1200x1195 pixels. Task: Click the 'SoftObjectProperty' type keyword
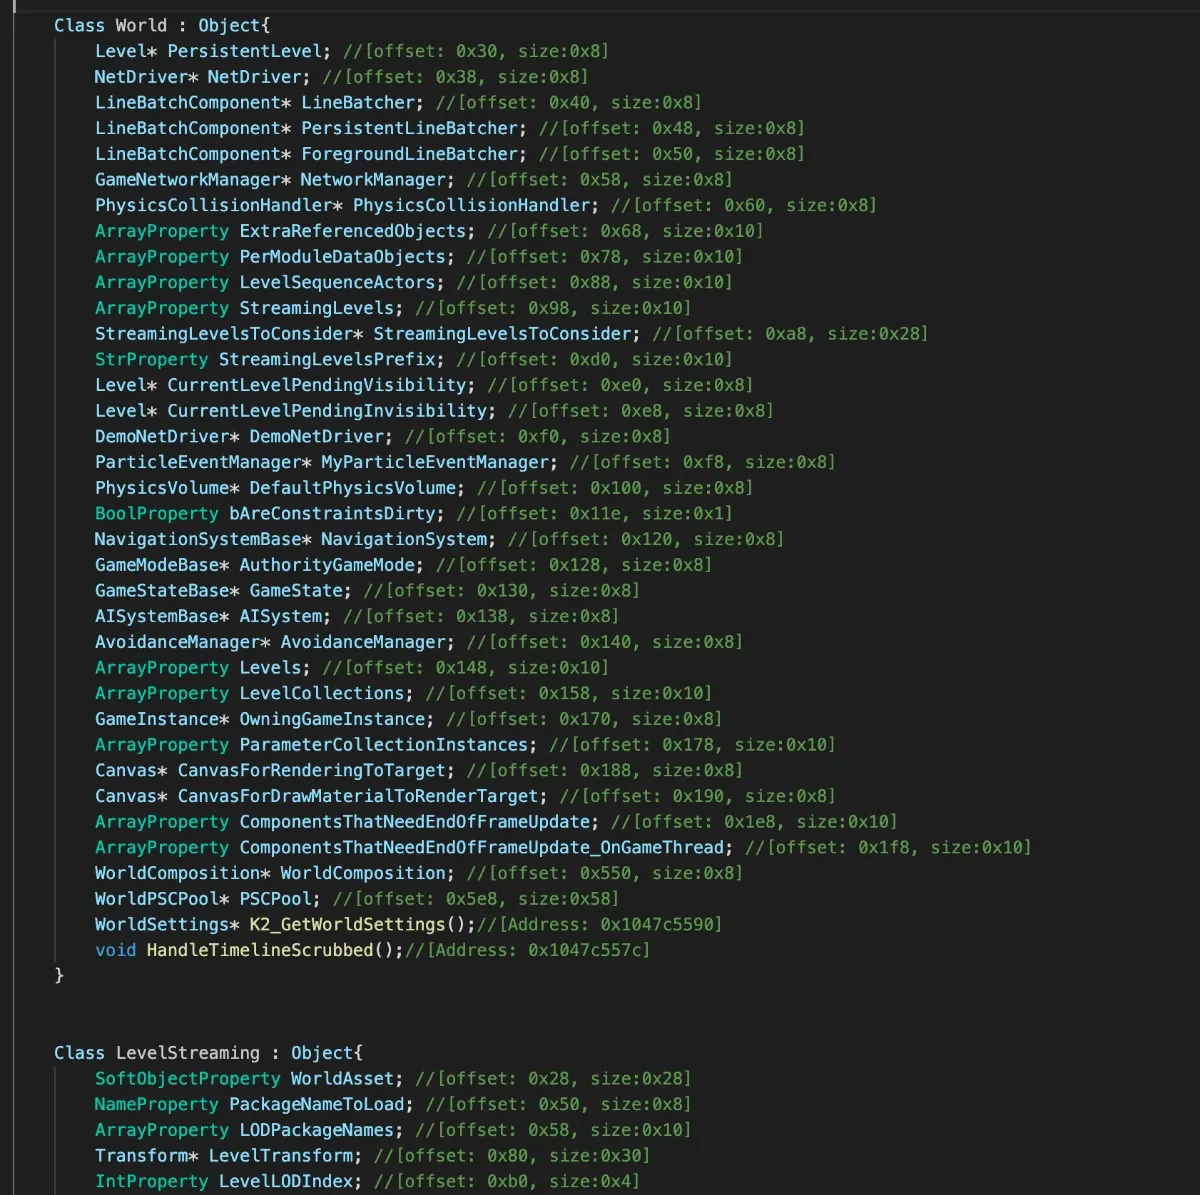pyautogui.click(x=187, y=1079)
